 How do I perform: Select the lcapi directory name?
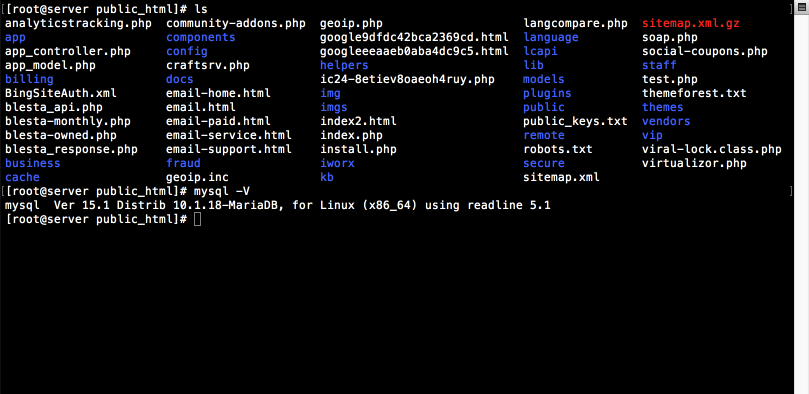[x=541, y=52]
